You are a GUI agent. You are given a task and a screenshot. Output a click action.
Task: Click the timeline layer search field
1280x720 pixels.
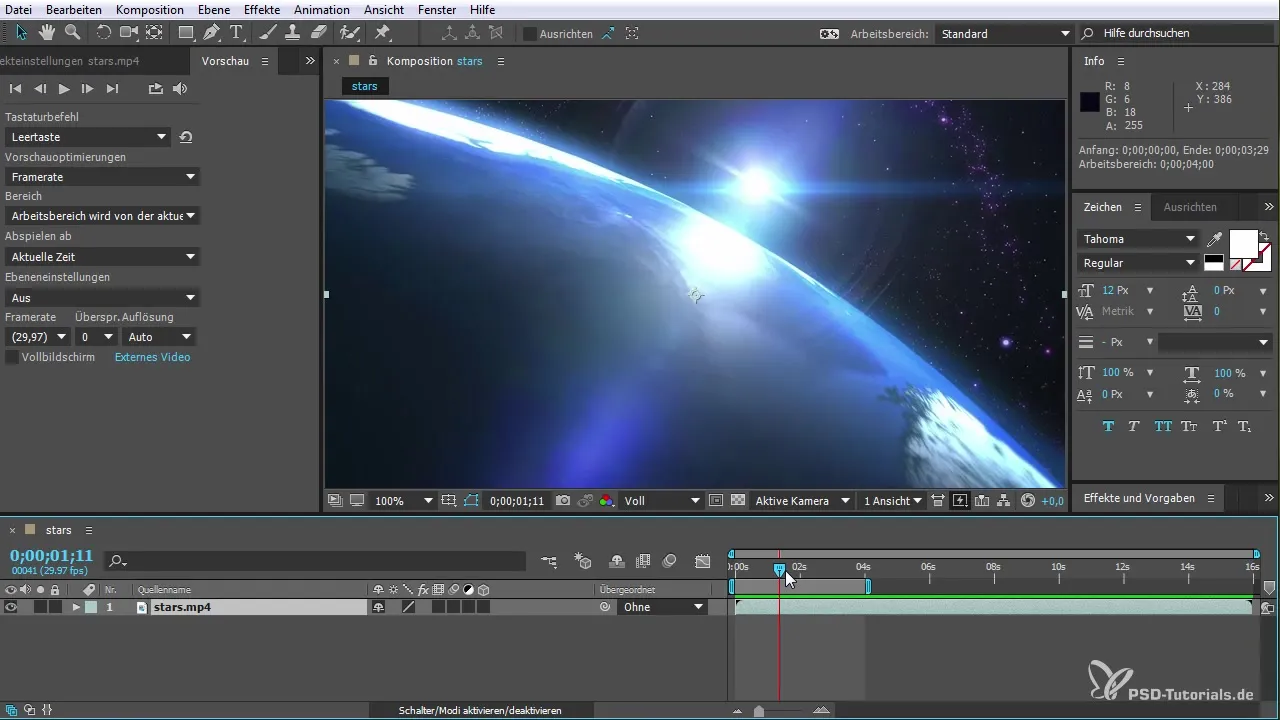(317, 562)
